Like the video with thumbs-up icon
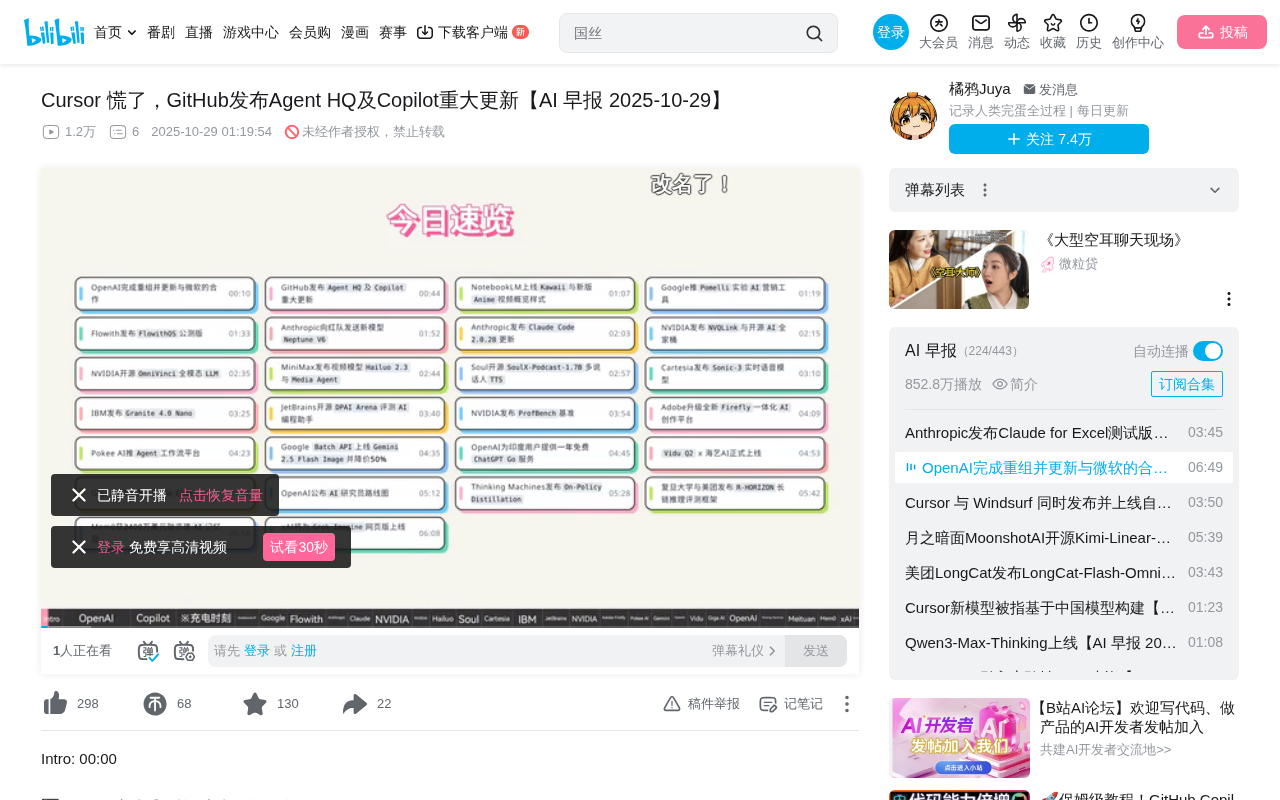 click(x=56, y=704)
